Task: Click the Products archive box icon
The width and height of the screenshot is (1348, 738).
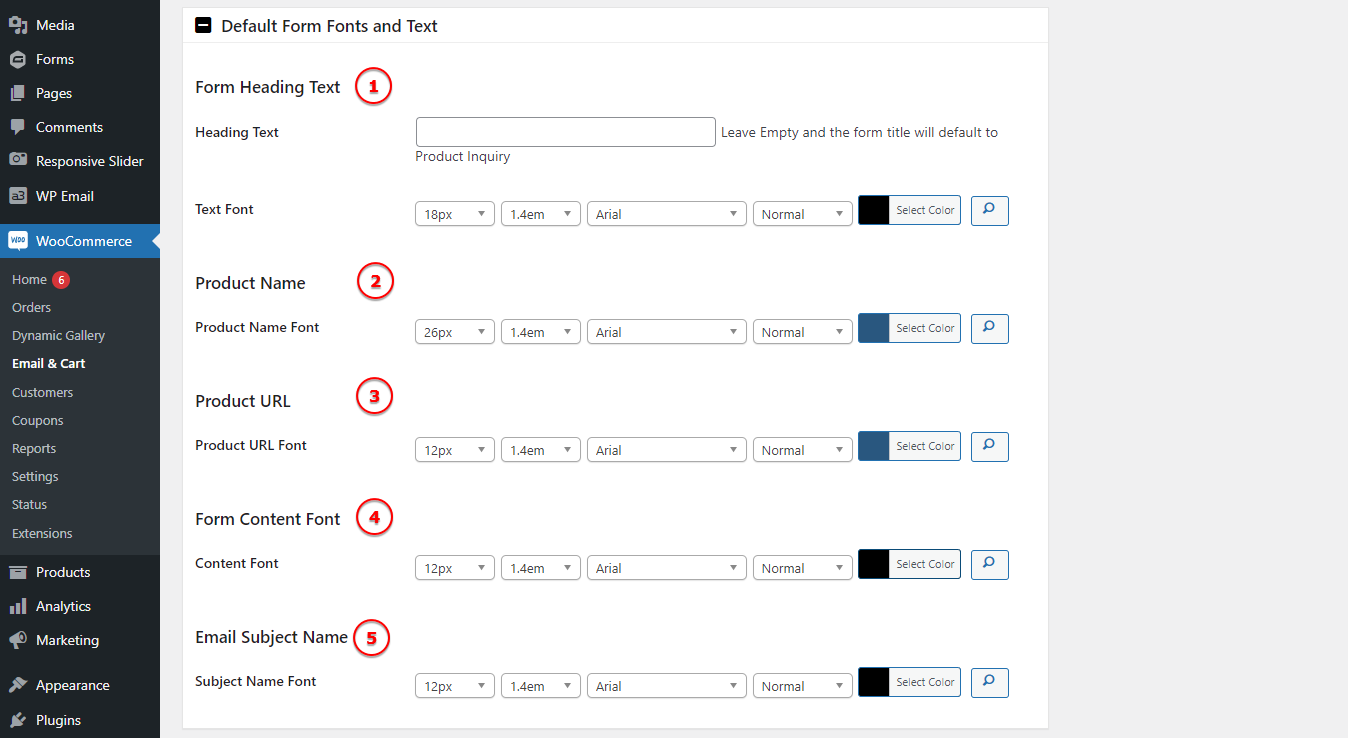Action: coord(17,572)
